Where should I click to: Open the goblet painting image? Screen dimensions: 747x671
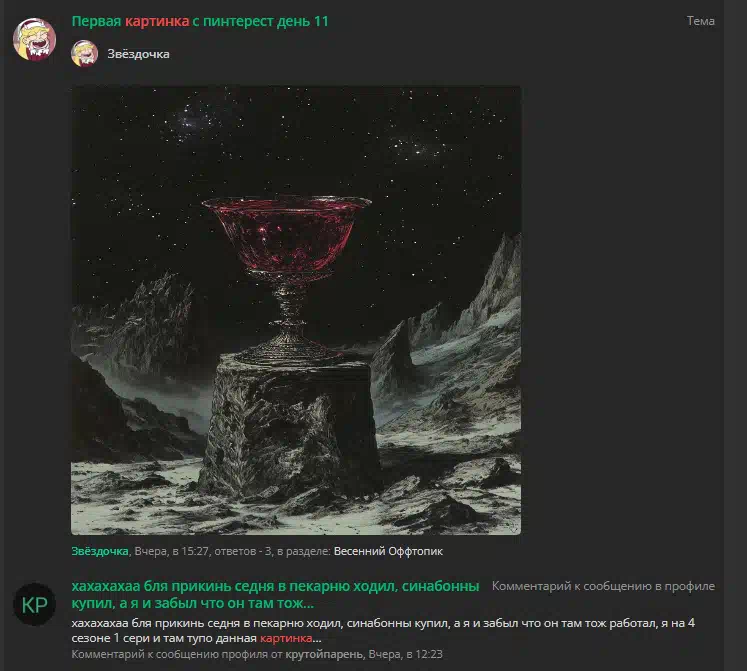click(x=296, y=310)
